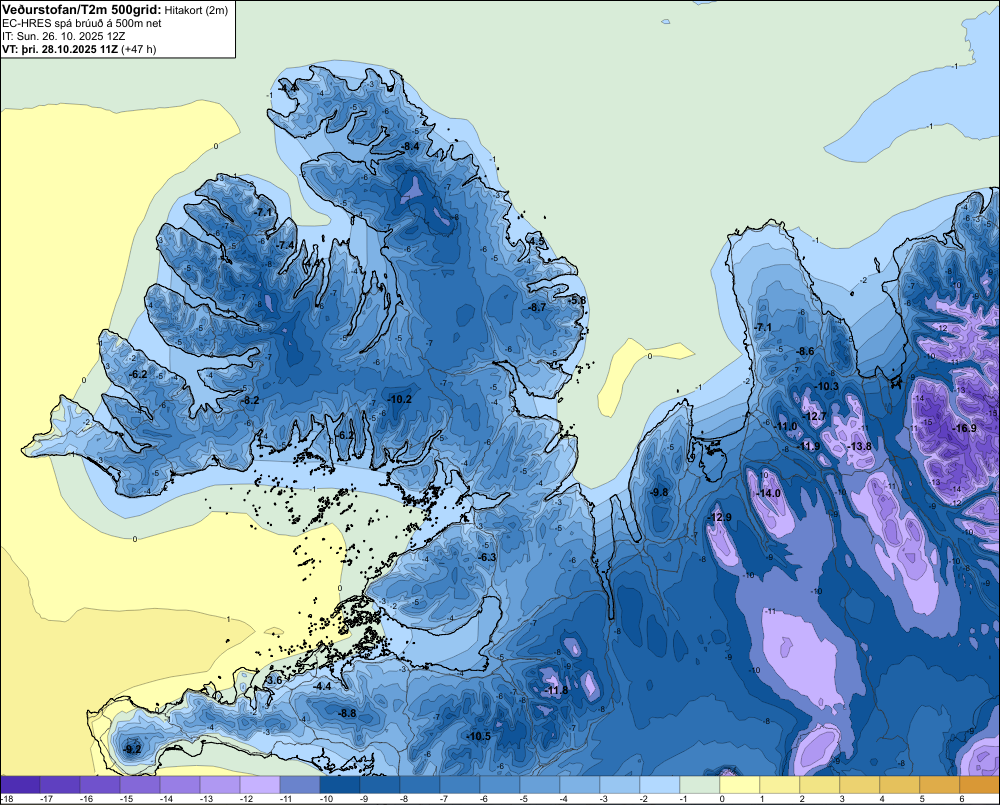Click the -7.4 temperature label
The height and width of the screenshot is (805, 1000).
click(286, 245)
